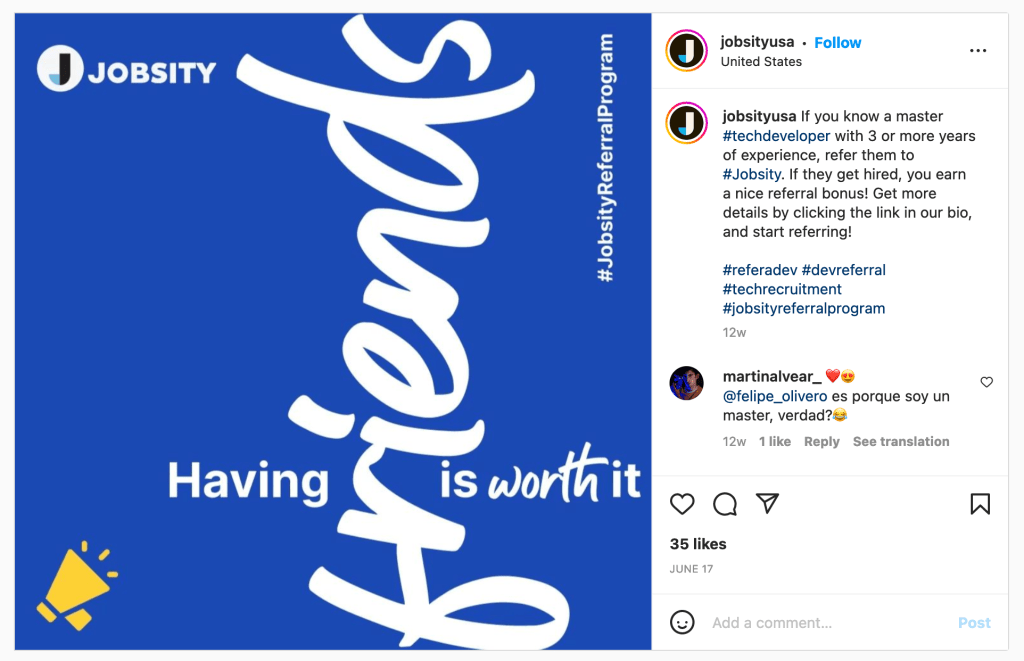Click the Jobsity logo in post image
Viewport: 1024px width, 661px height.
pos(127,70)
